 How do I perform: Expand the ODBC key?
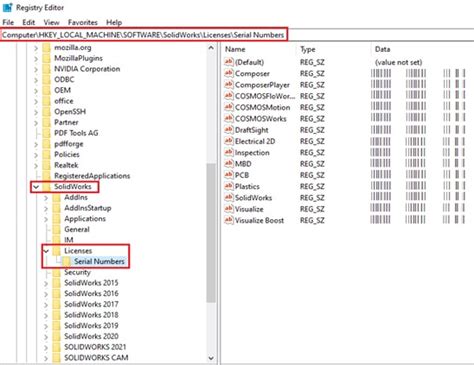pos(36,80)
